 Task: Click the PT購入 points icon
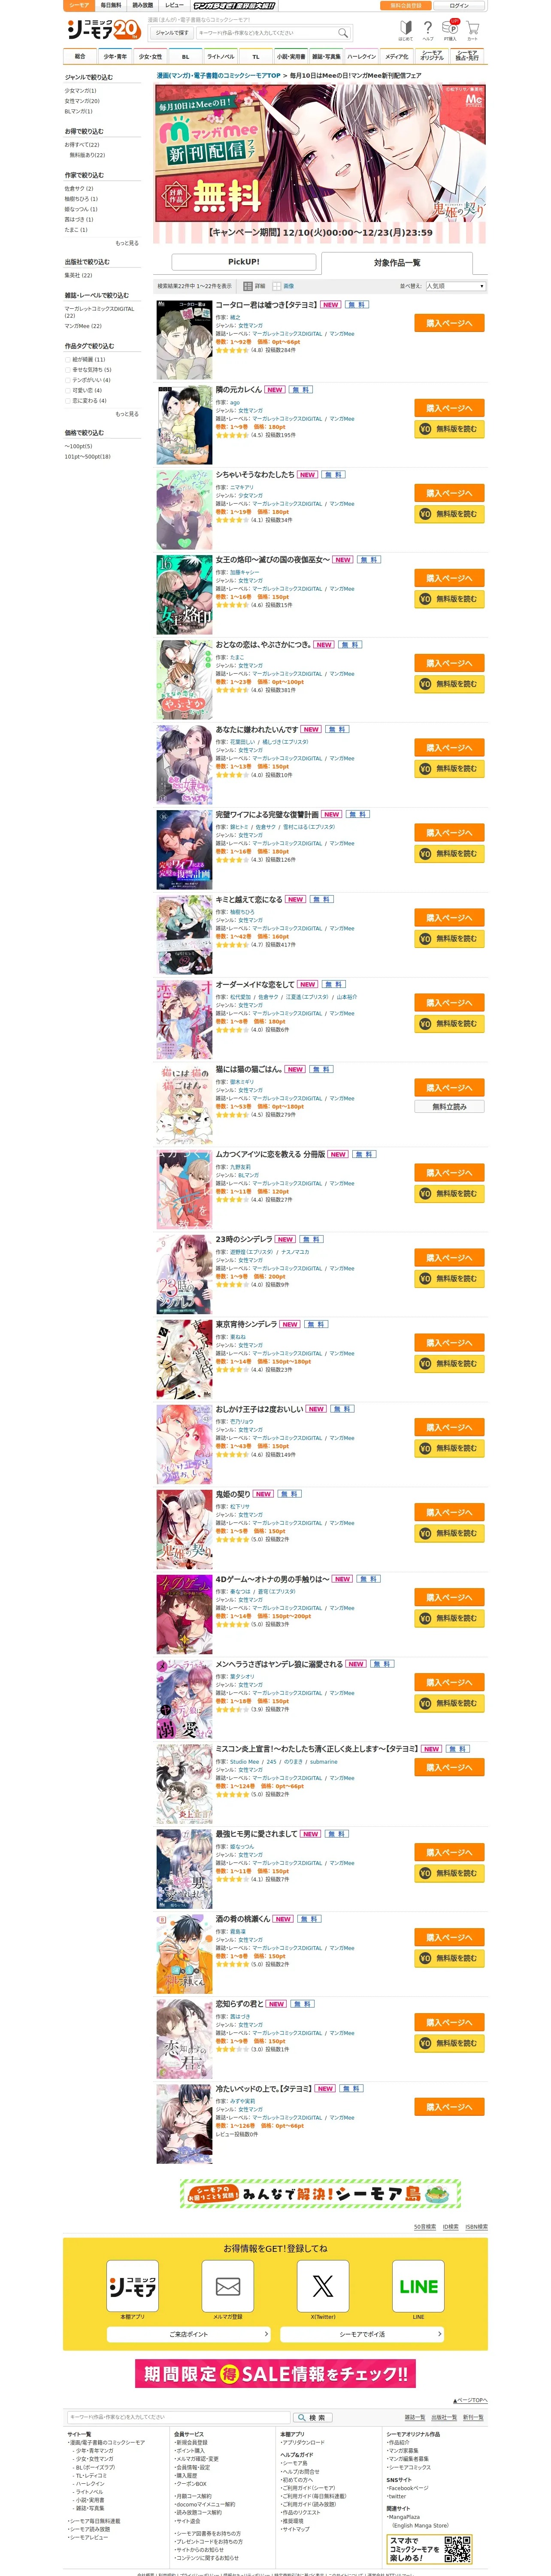[x=451, y=29]
